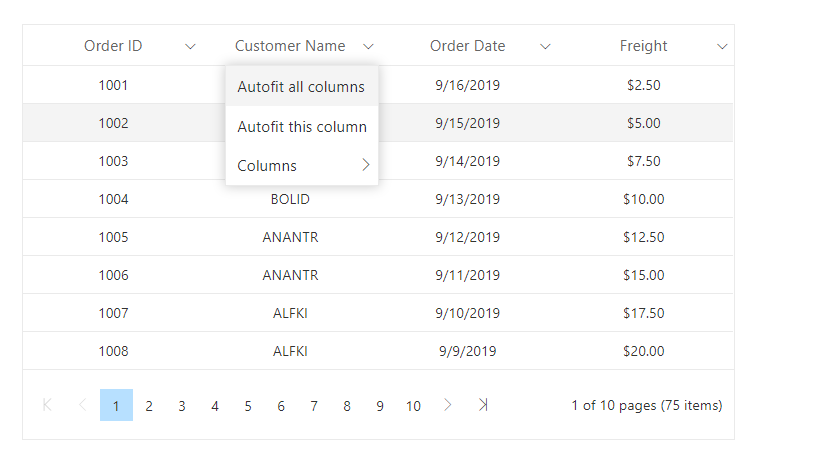
Task: Go to the first page arrow
Action: click(47, 405)
